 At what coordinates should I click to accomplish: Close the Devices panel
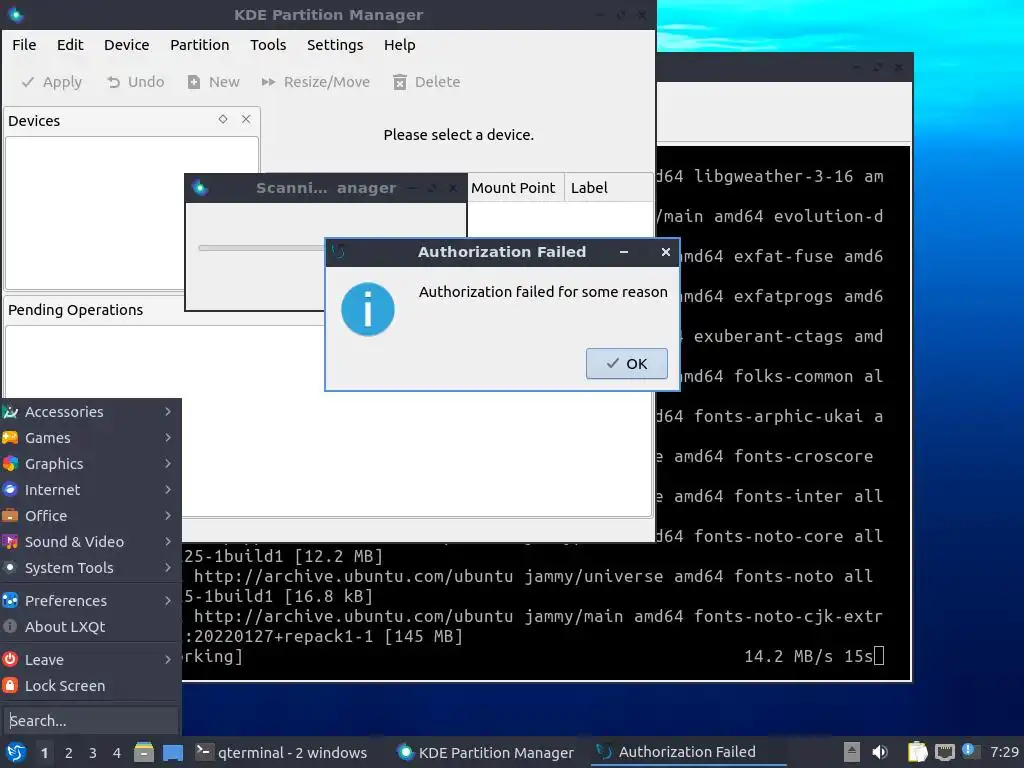(x=246, y=120)
